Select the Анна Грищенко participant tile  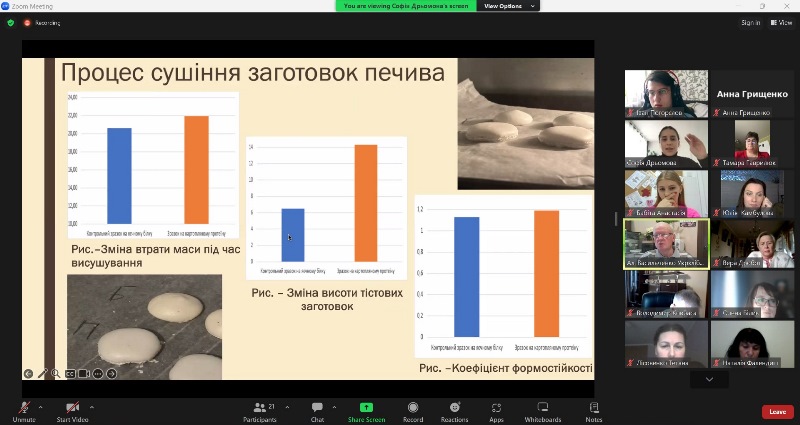click(x=752, y=94)
